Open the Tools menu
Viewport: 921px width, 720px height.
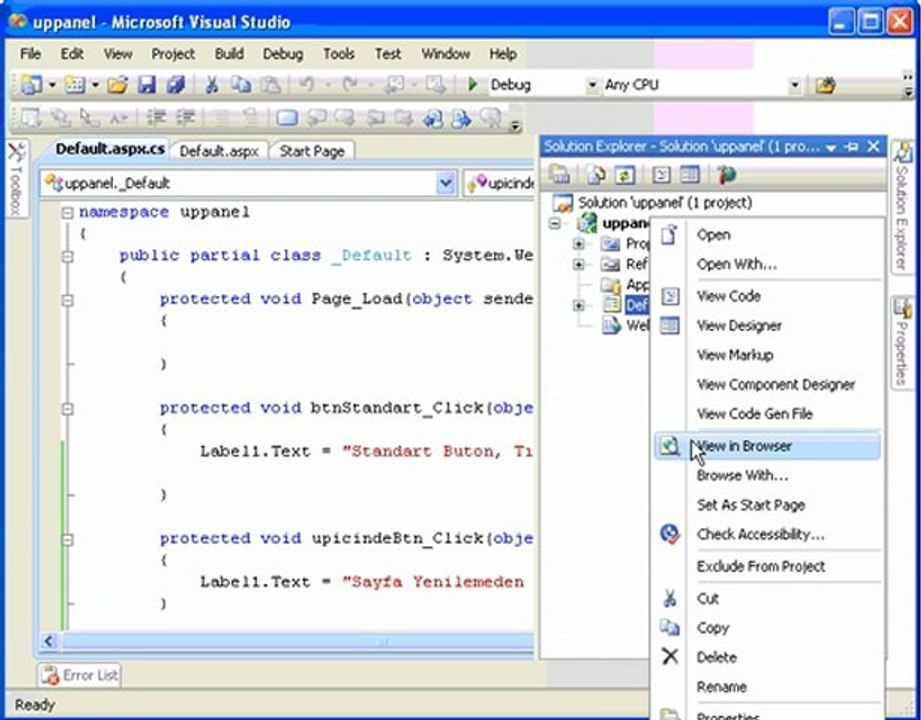click(x=339, y=54)
